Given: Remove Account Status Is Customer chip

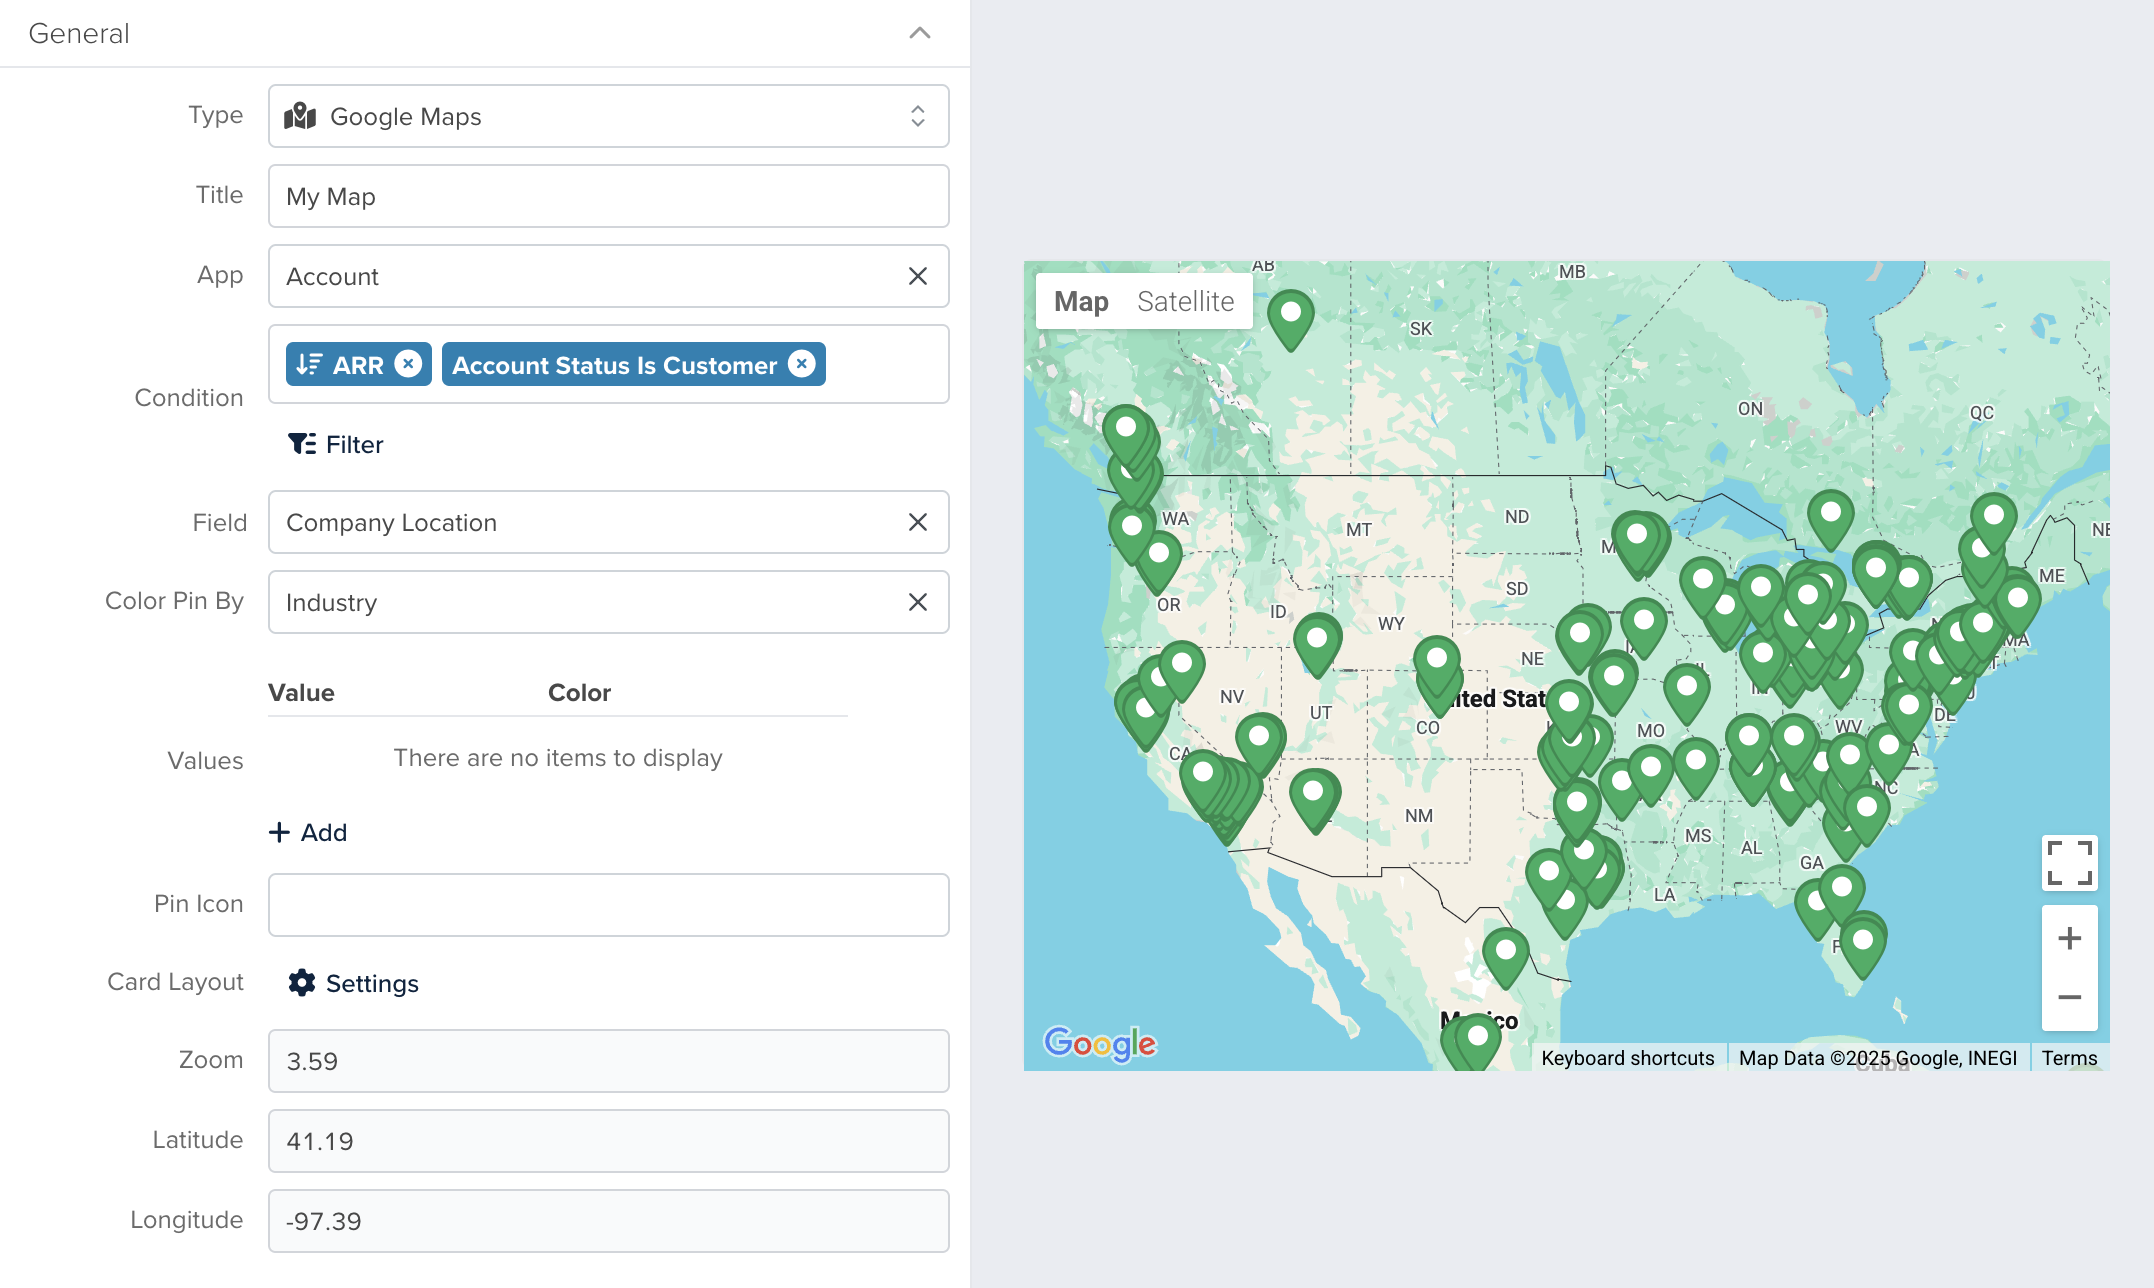Looking at the screenshot, I should coord(801,364).
